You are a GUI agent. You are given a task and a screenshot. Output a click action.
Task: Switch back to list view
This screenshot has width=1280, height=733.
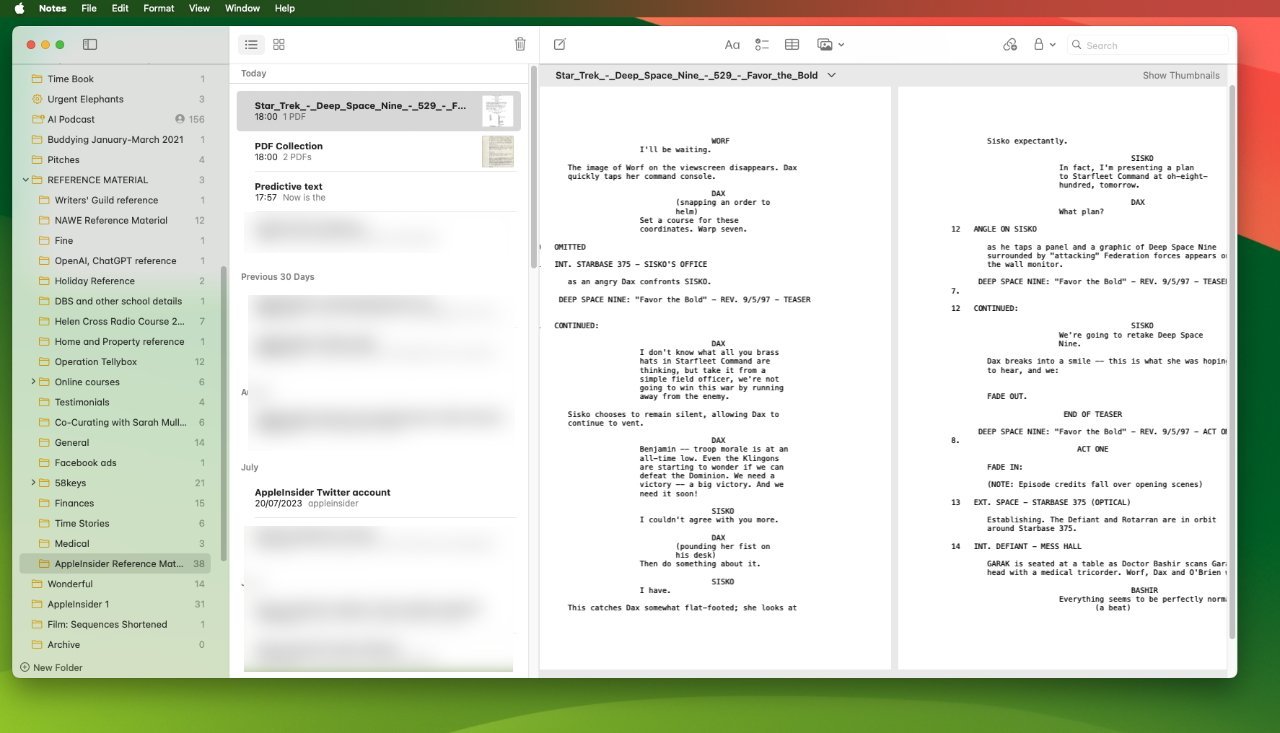click(251, 44)
